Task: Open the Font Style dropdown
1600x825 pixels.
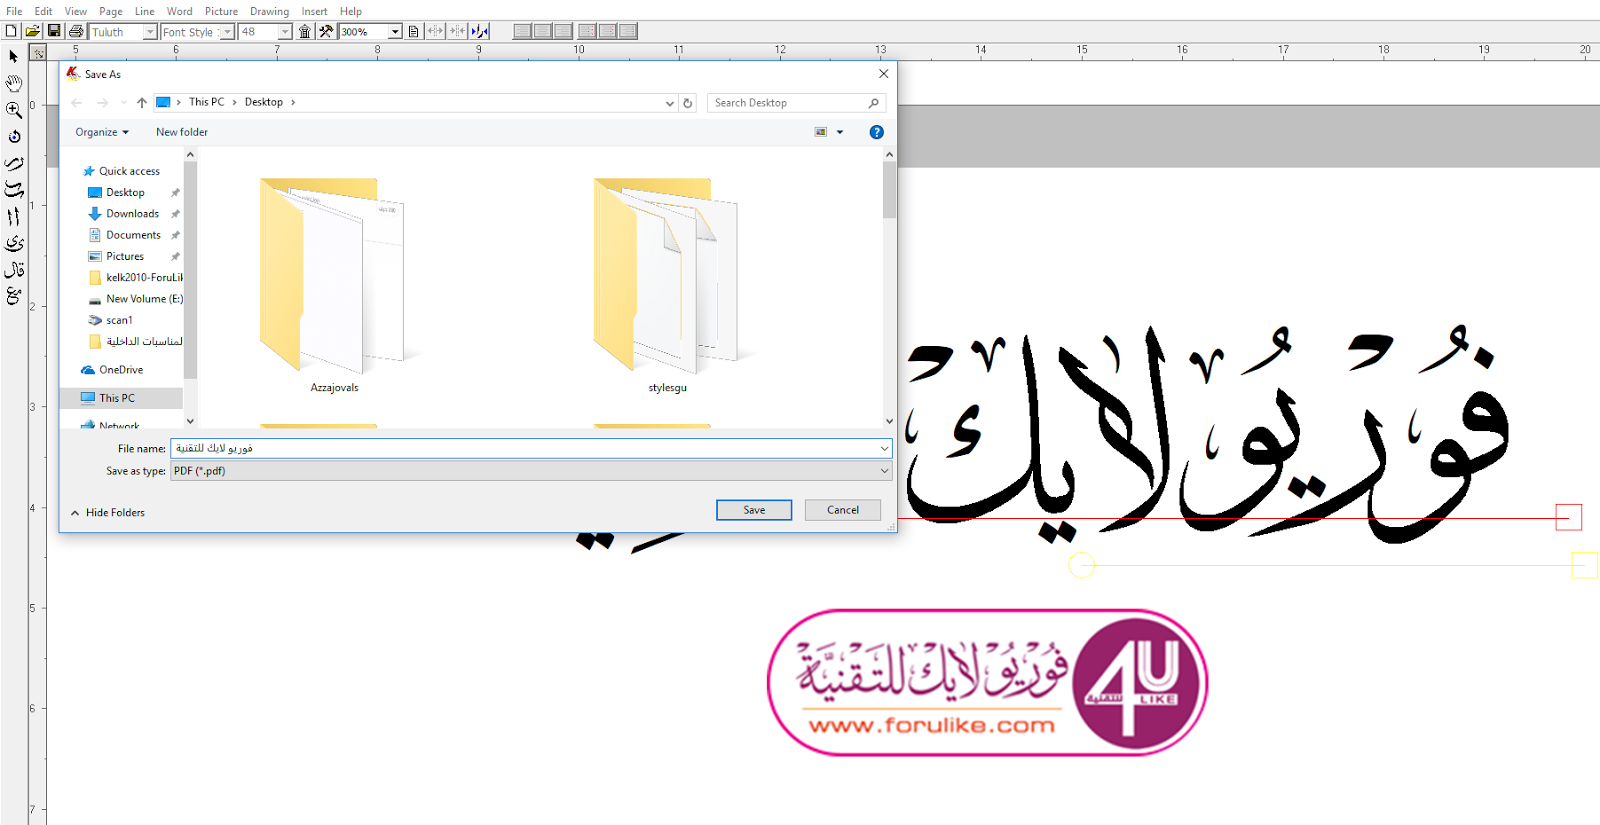Action: (x=227, y=32)
